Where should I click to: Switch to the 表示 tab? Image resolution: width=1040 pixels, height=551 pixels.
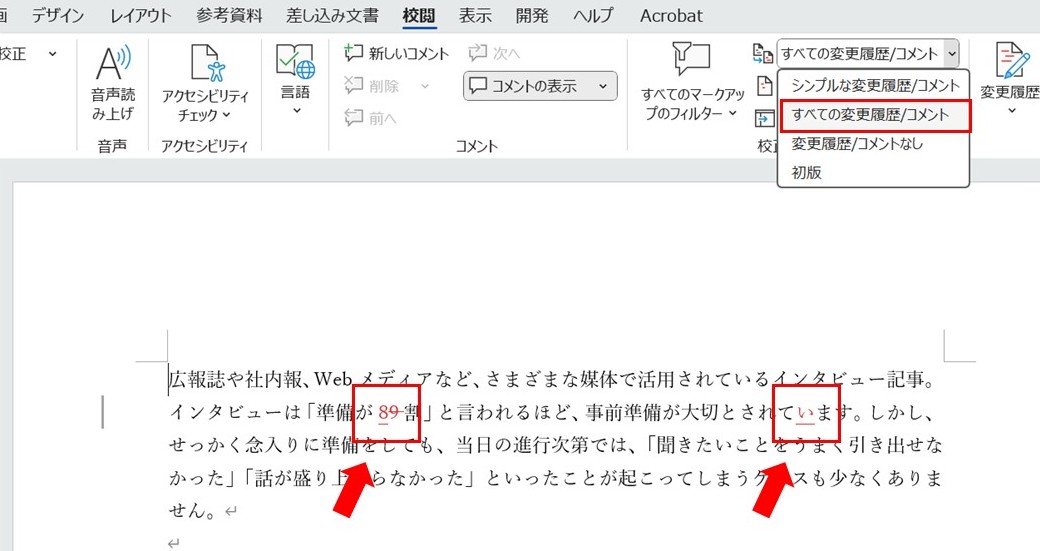click(x=475, y=15)
